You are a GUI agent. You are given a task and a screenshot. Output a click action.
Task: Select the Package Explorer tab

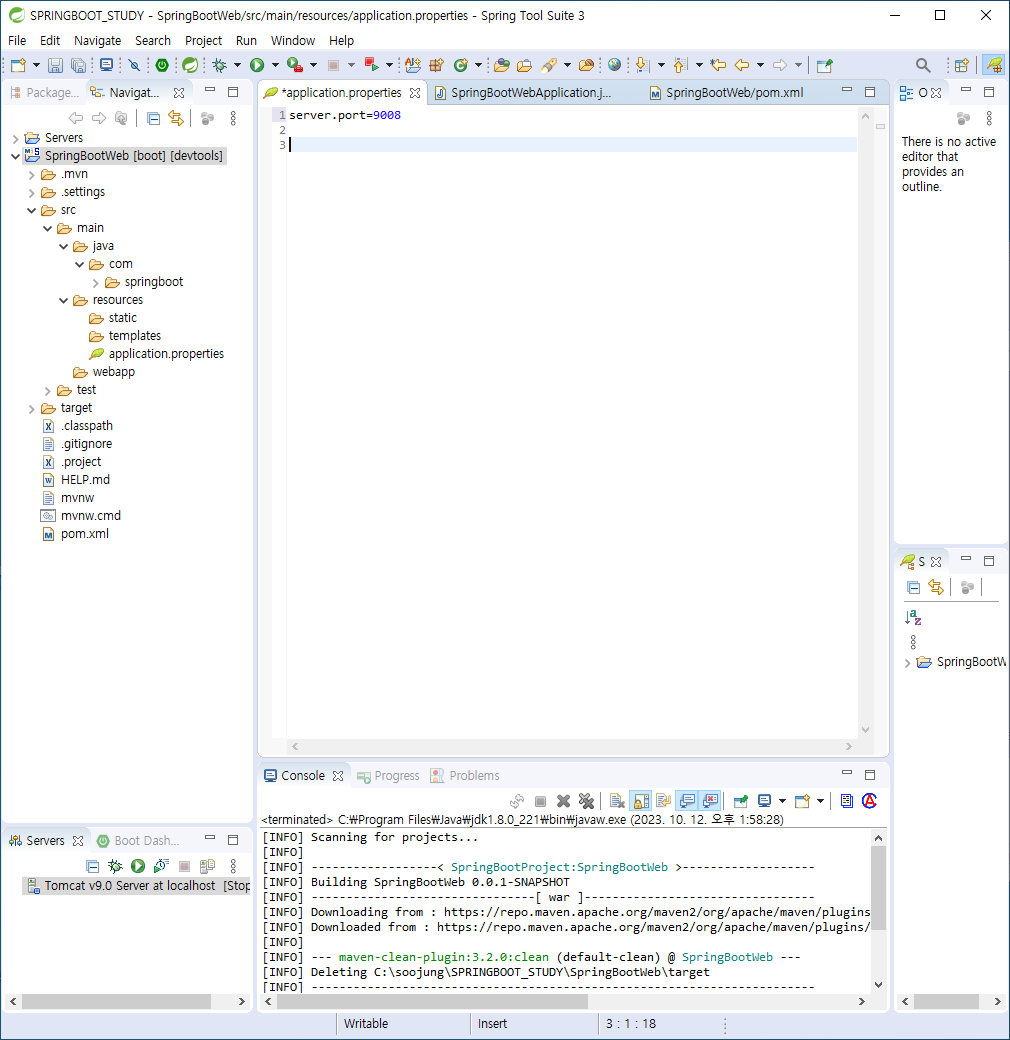45,93
